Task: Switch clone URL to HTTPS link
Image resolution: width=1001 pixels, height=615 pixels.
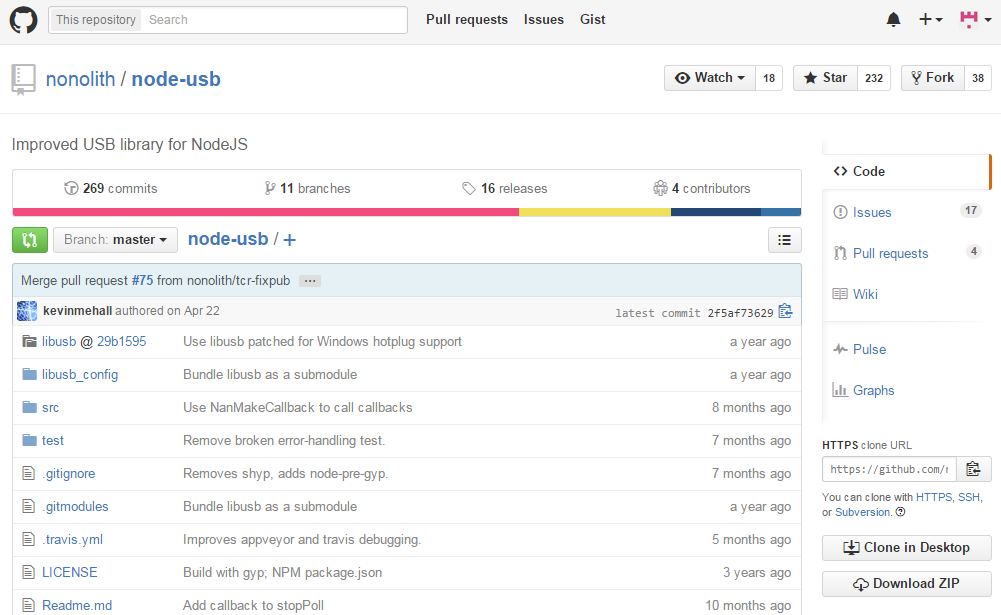Action: 934,497
